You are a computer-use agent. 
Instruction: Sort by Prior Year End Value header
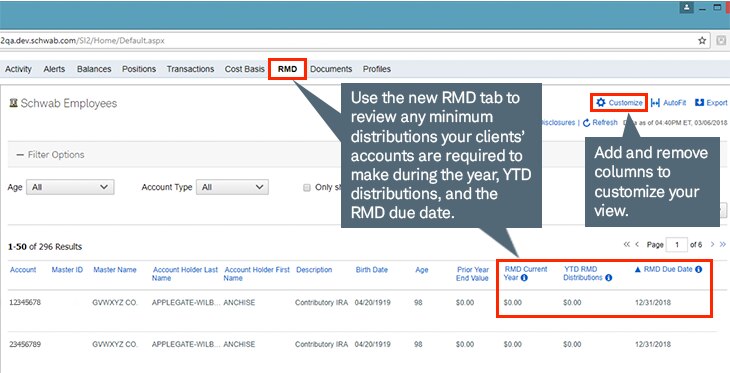[472, 274]
